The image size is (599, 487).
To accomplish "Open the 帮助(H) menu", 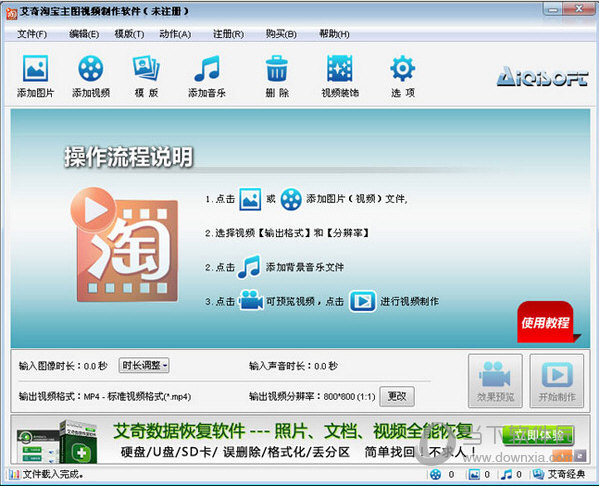I will [334, 34].
